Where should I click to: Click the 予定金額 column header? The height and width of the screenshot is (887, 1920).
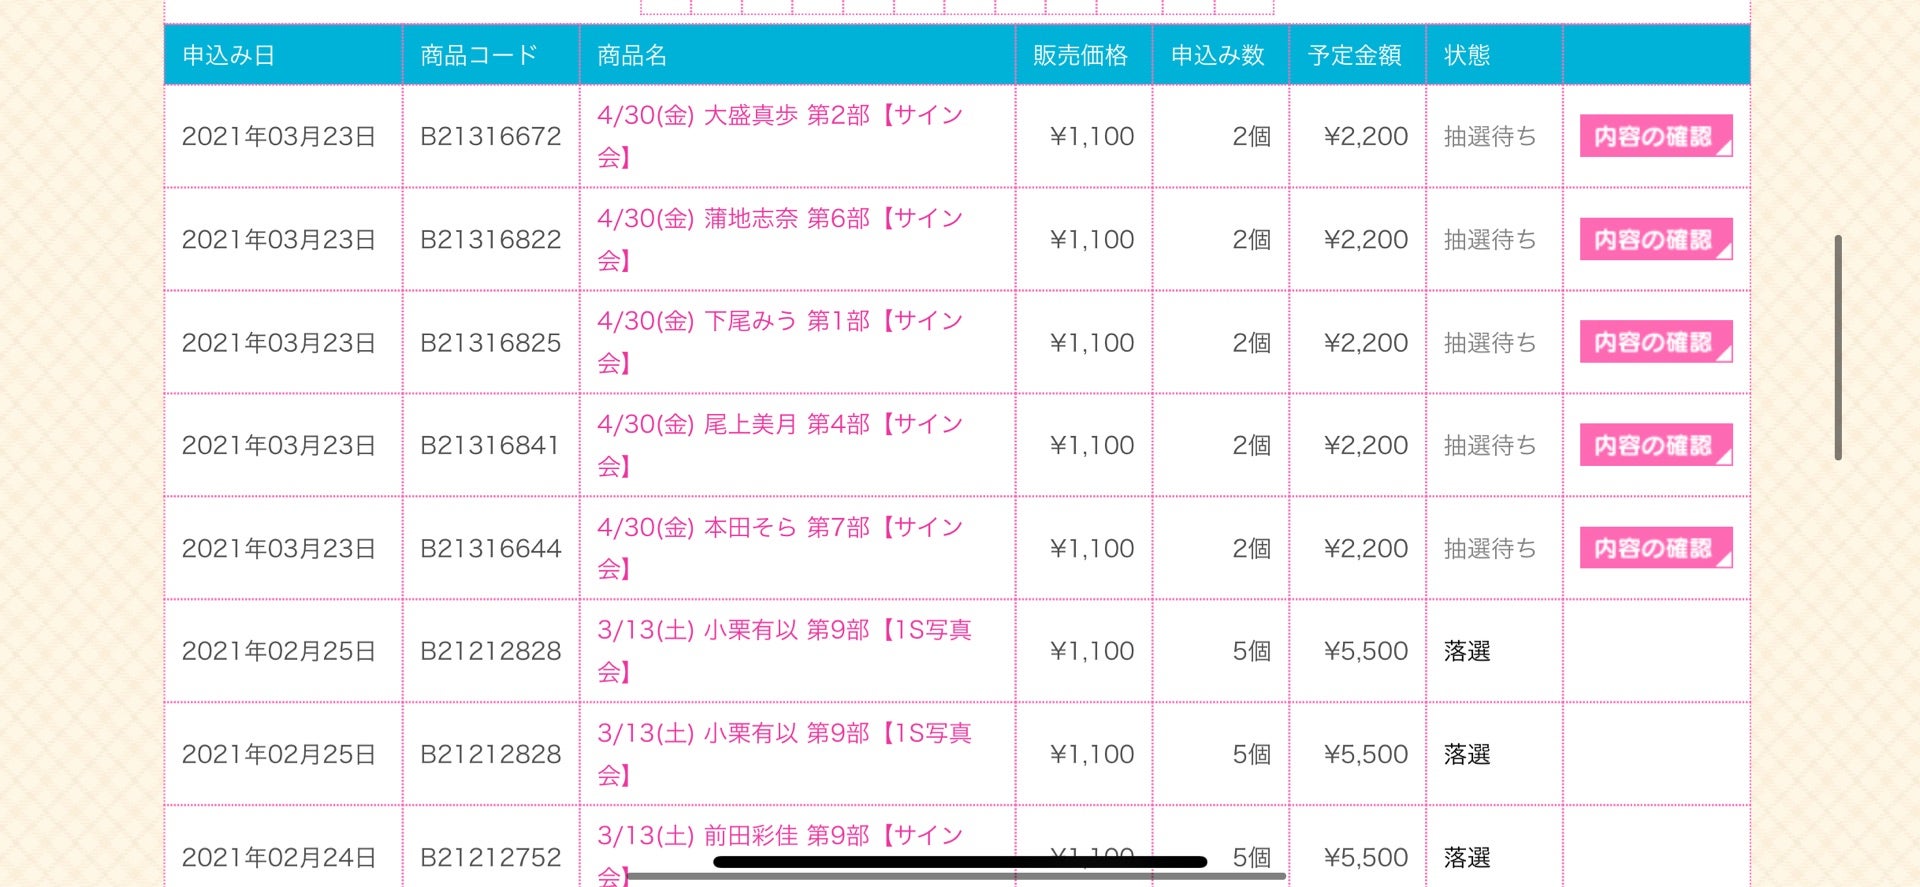(x=1355, y=55)
